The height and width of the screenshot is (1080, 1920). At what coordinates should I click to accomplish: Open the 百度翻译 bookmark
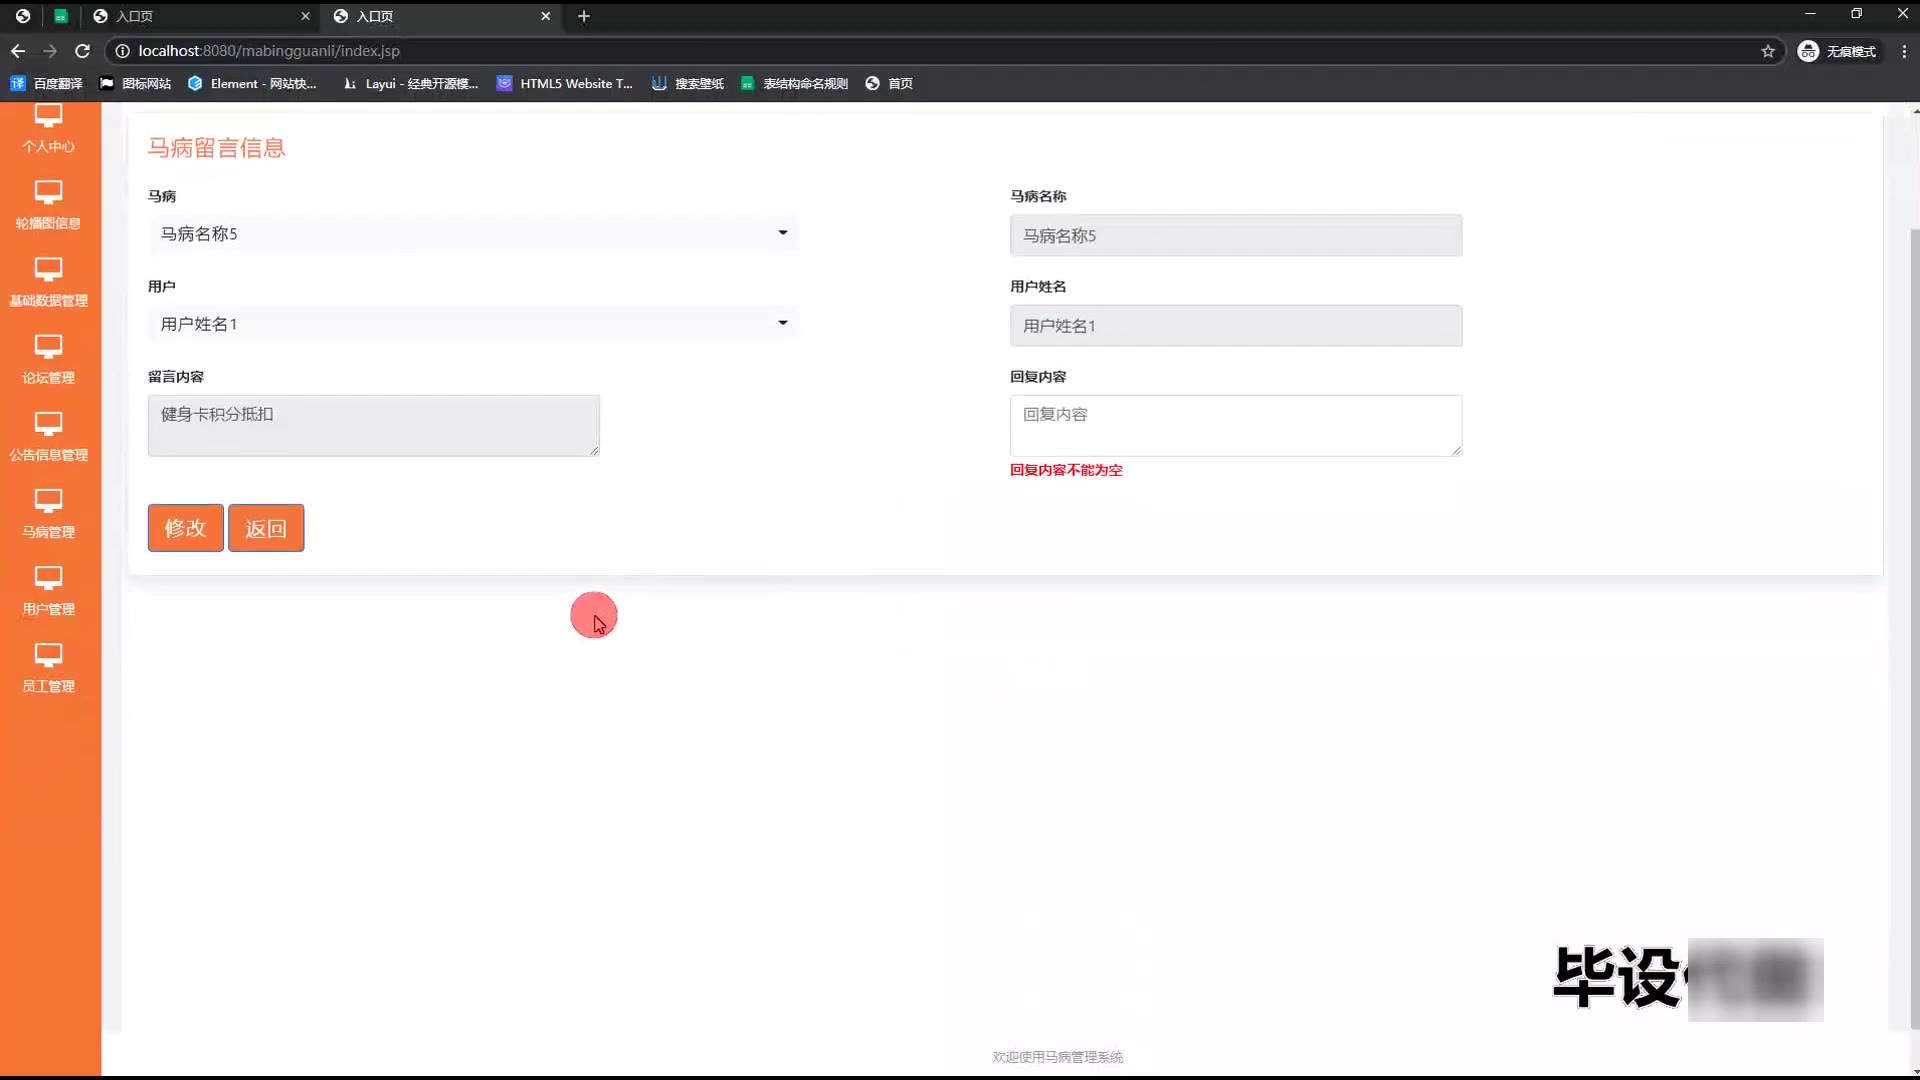47,84
